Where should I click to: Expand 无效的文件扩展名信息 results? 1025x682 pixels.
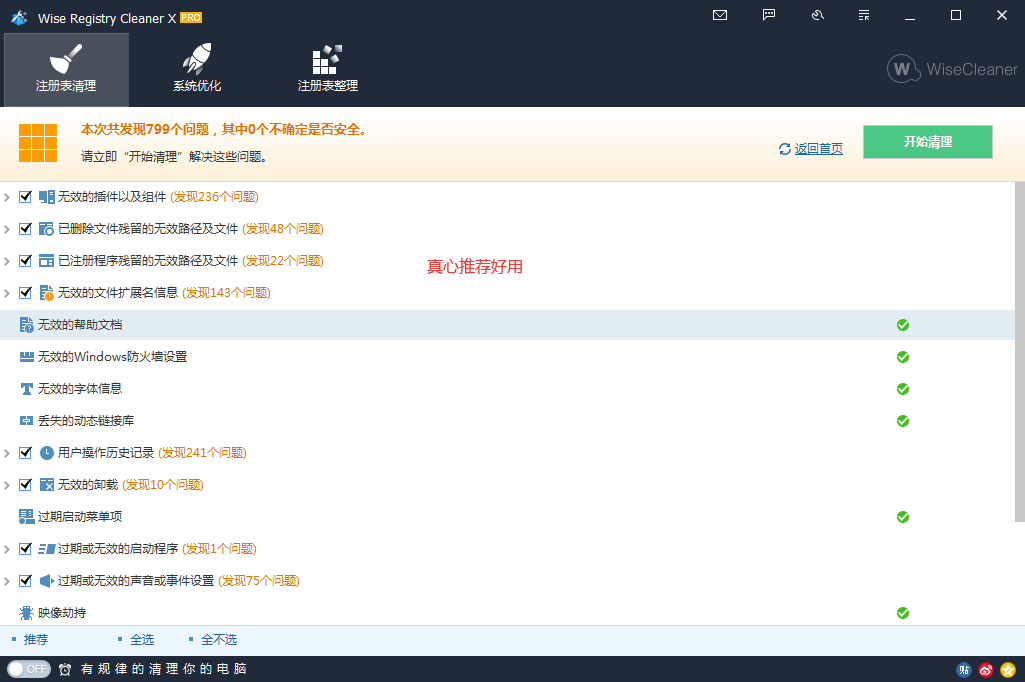point(8,292)
